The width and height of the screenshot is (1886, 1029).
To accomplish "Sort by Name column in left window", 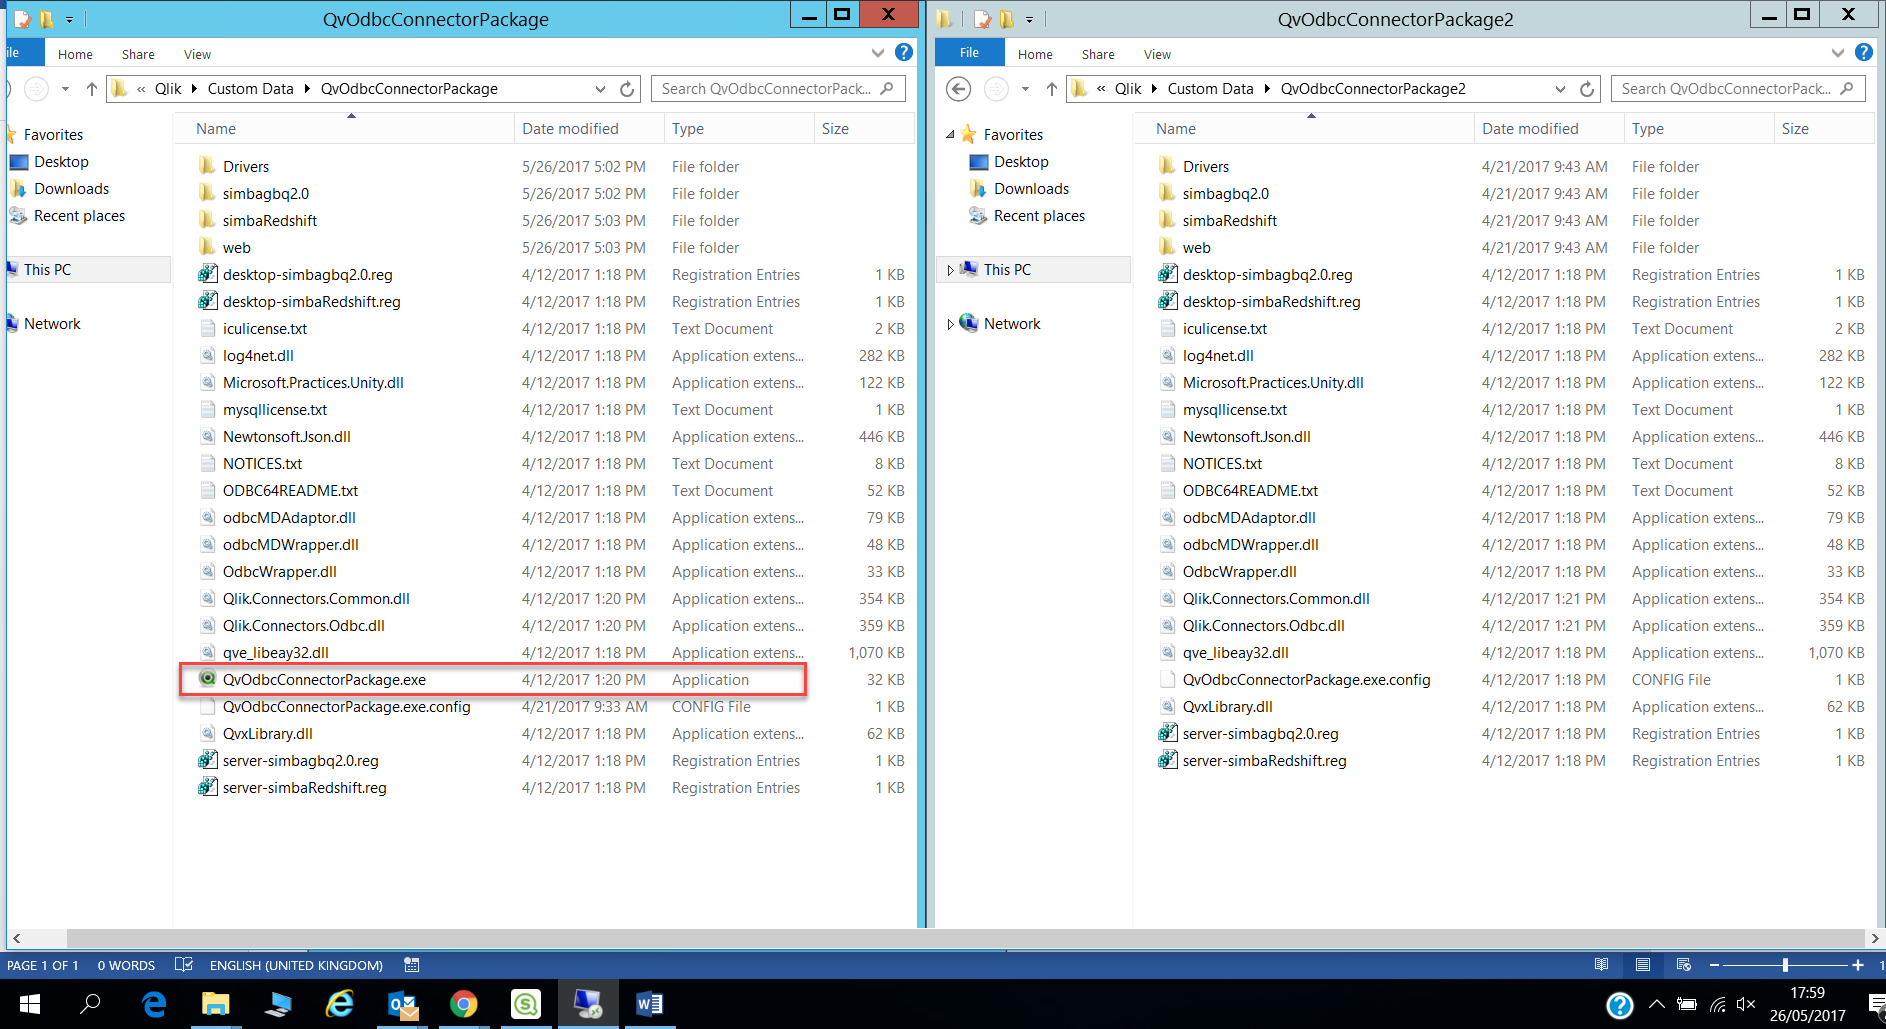I will coord(344,129).
